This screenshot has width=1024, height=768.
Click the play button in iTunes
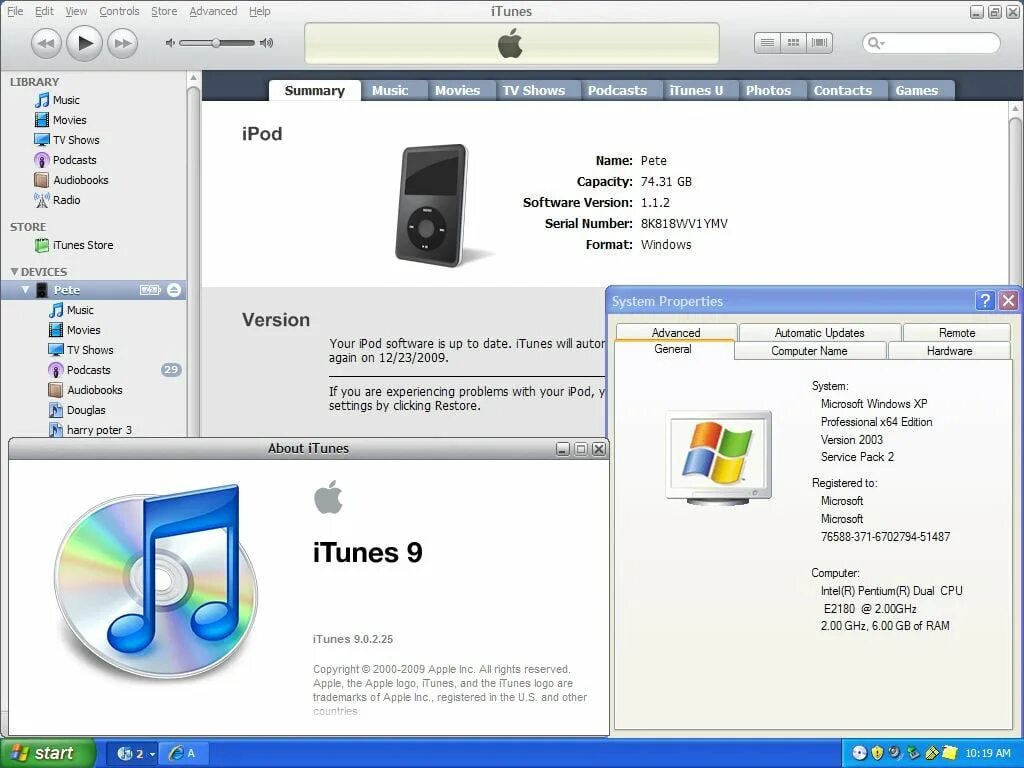tap(85, 44)
